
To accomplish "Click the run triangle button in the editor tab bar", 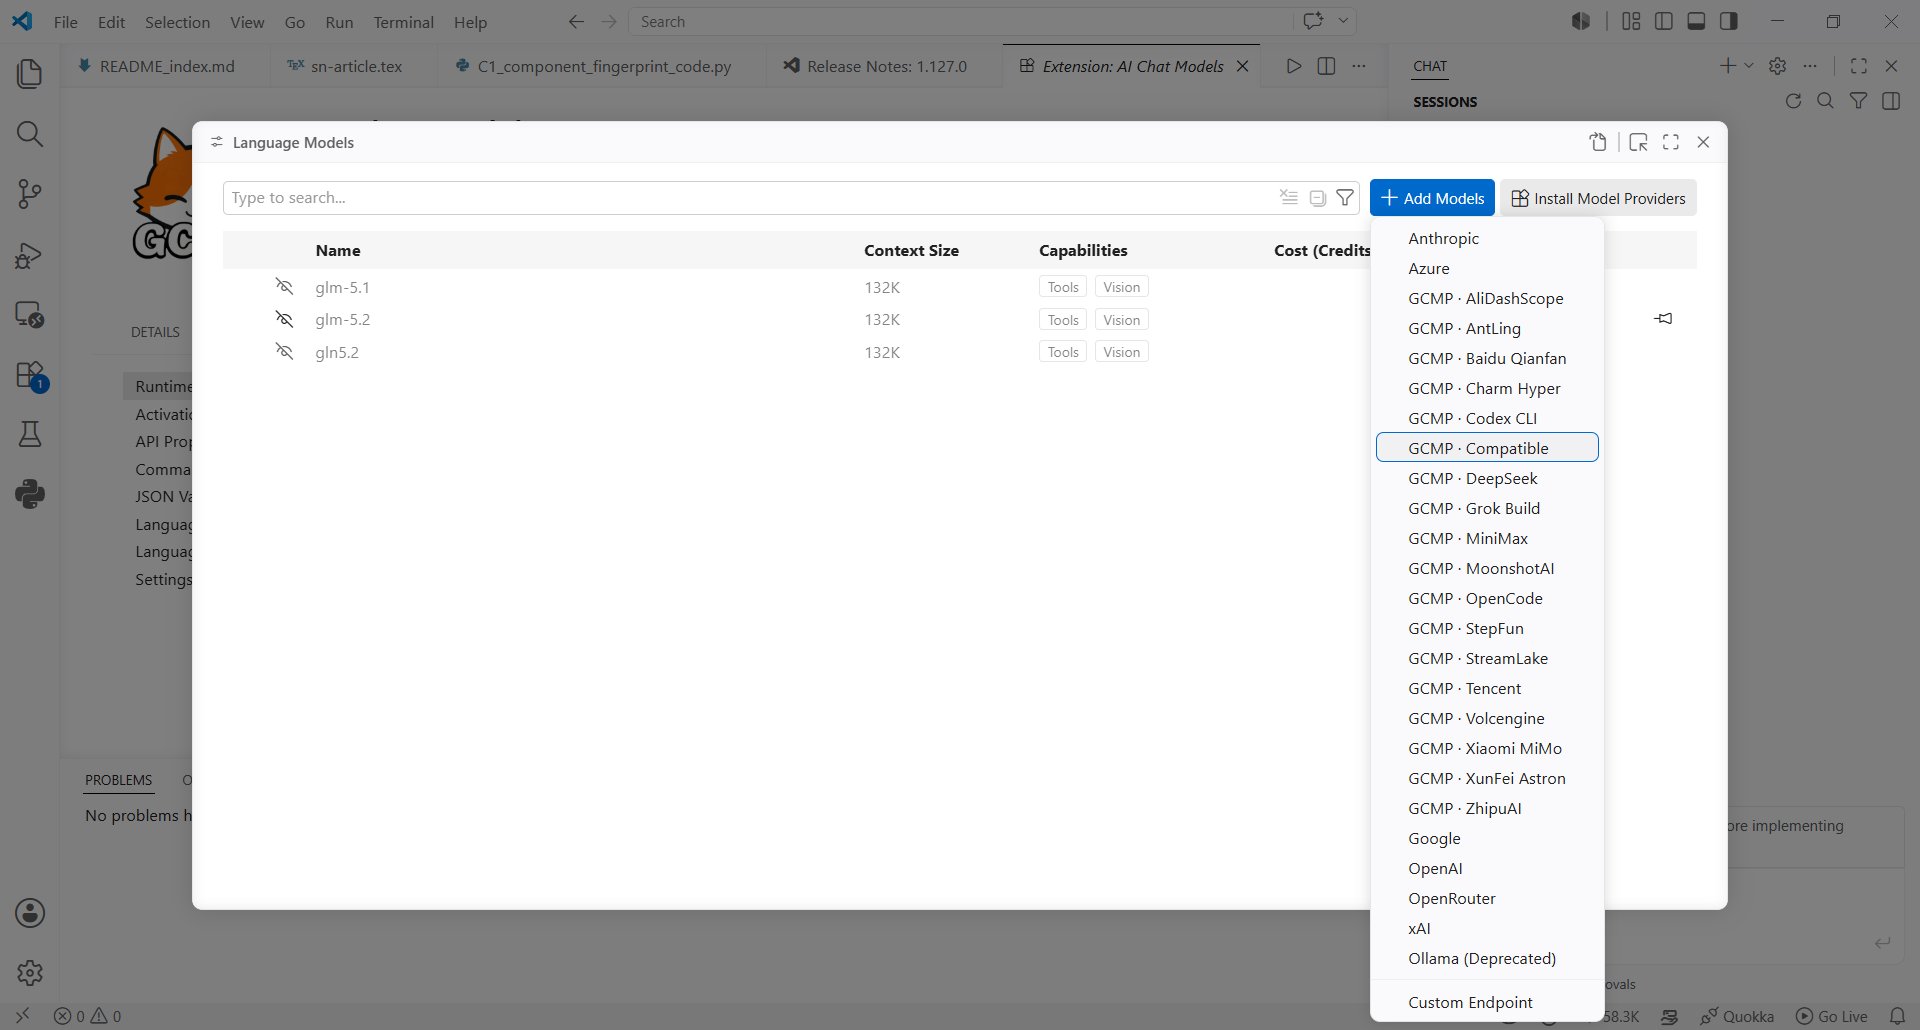I will coord(1294,66).
